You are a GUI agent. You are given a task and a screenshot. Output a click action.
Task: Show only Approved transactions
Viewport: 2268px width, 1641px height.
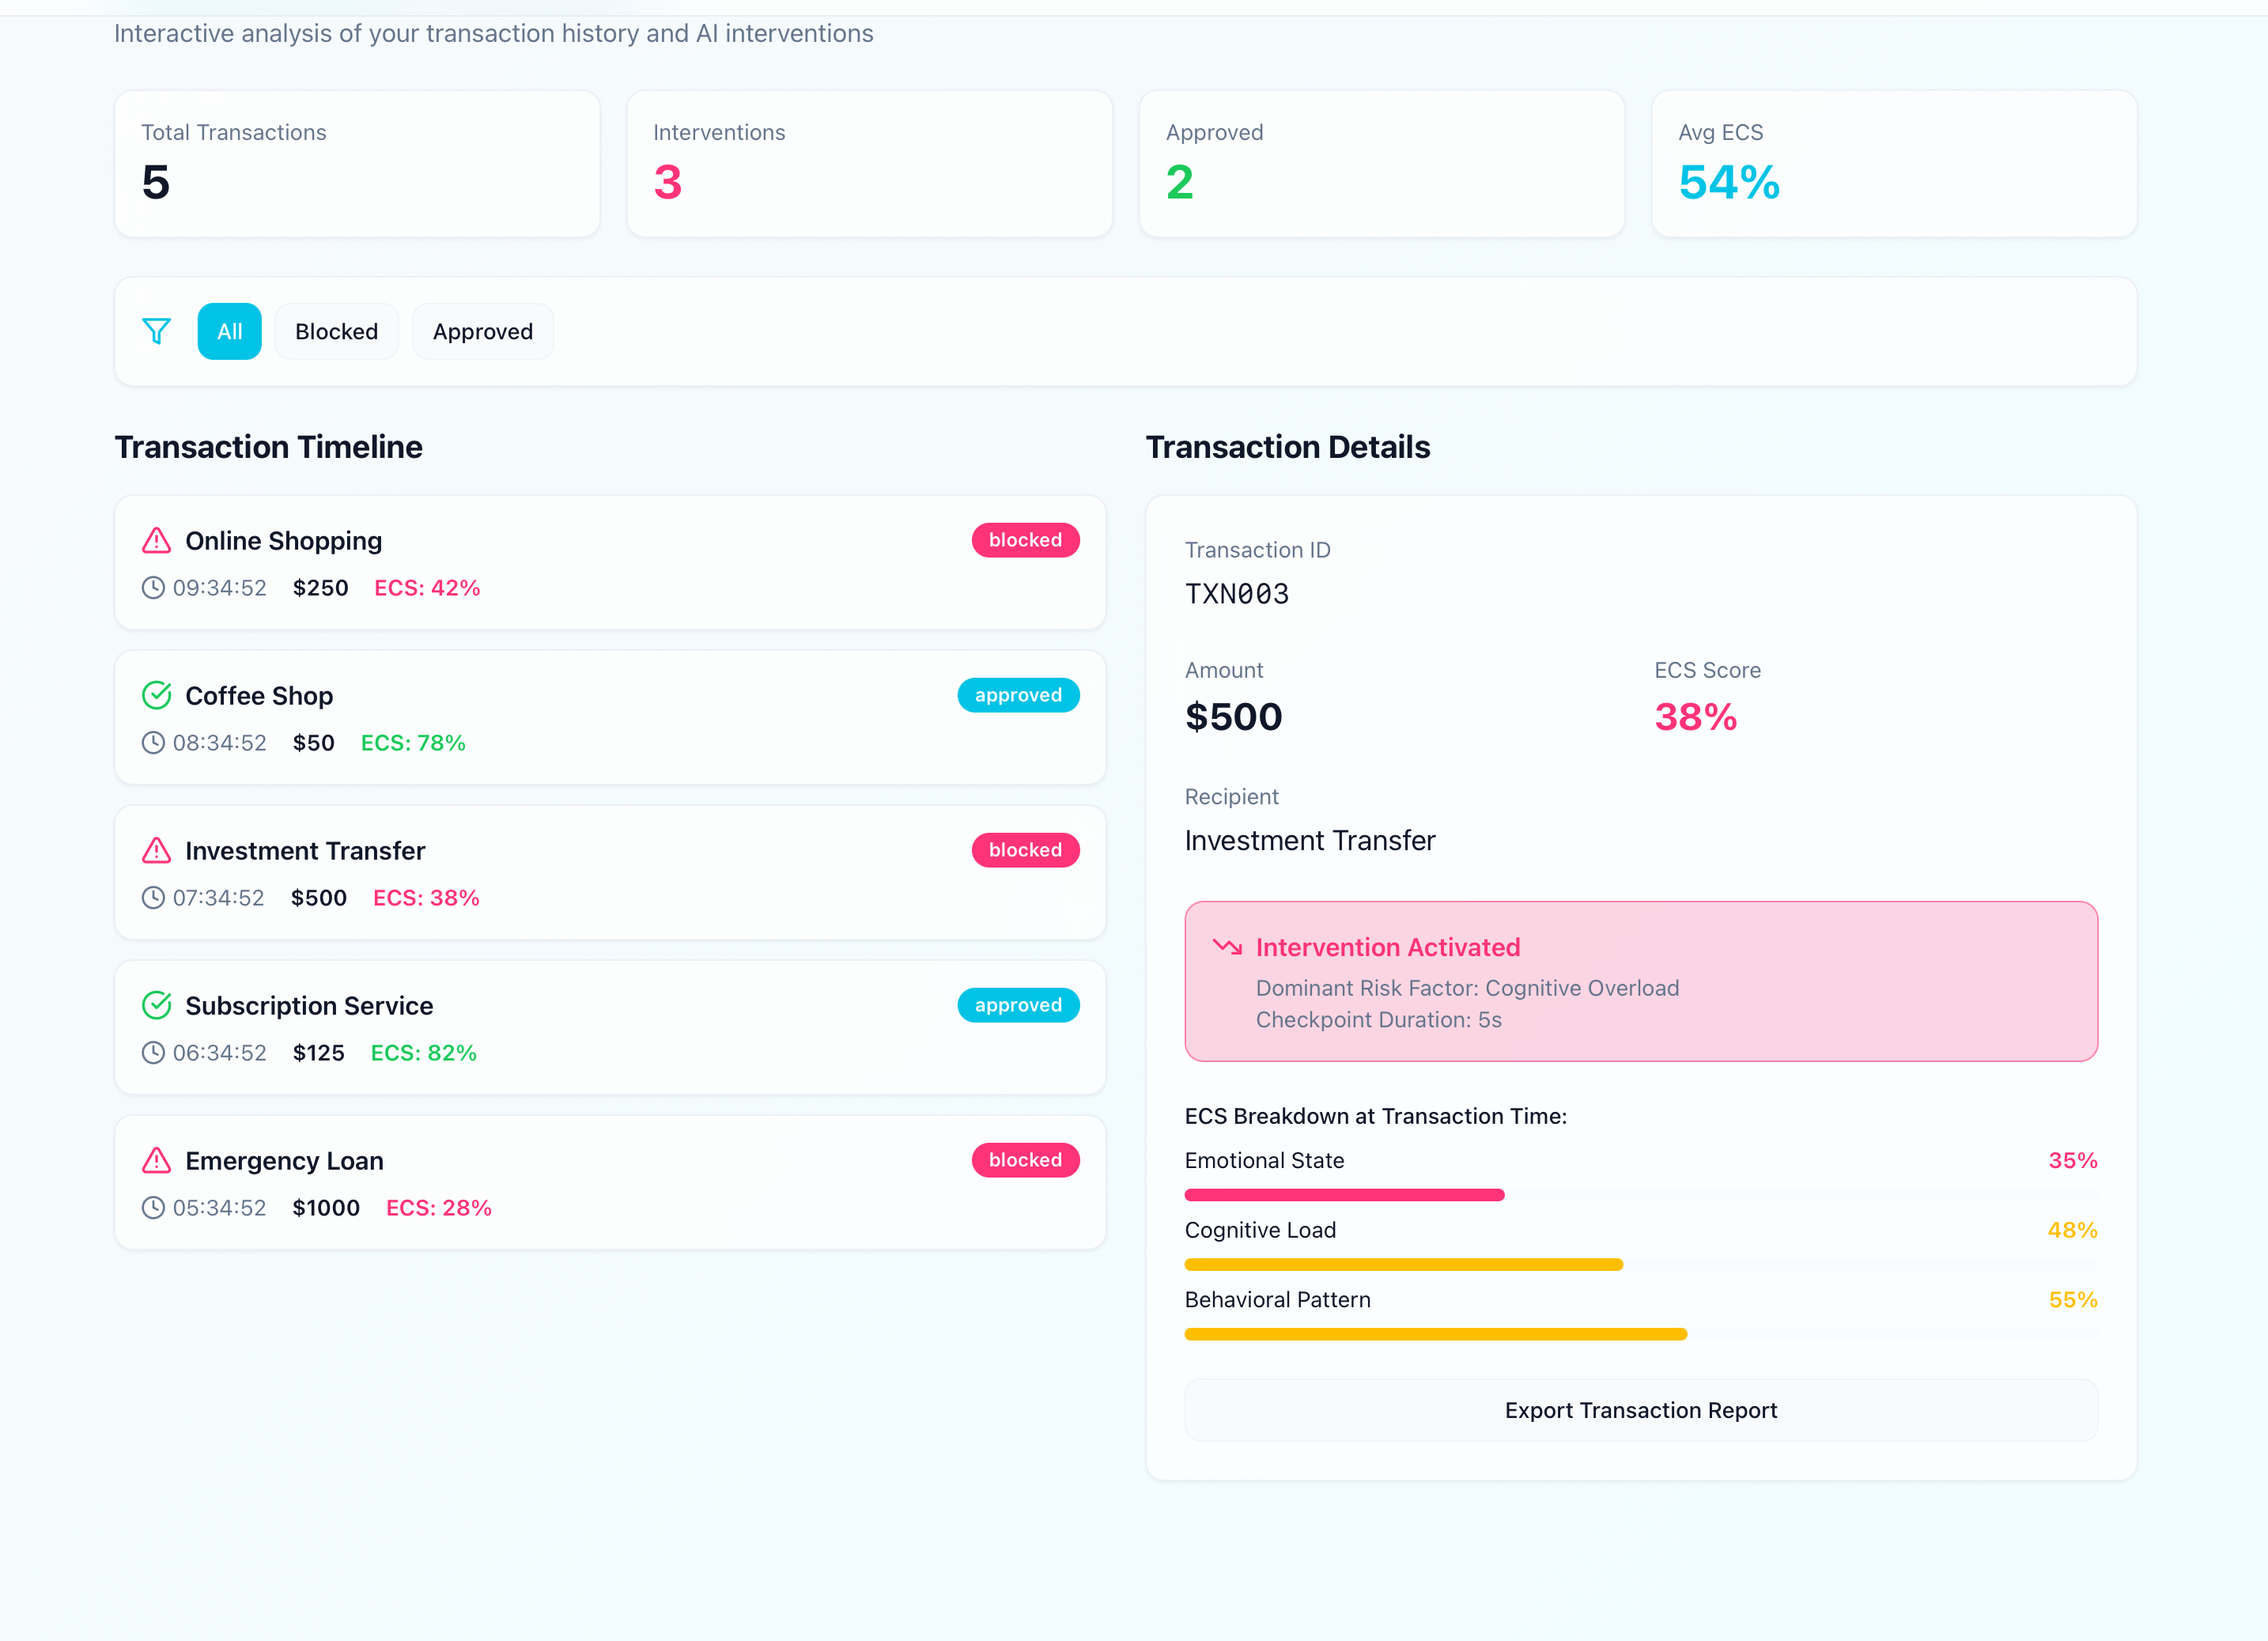[x=482, y=331]
